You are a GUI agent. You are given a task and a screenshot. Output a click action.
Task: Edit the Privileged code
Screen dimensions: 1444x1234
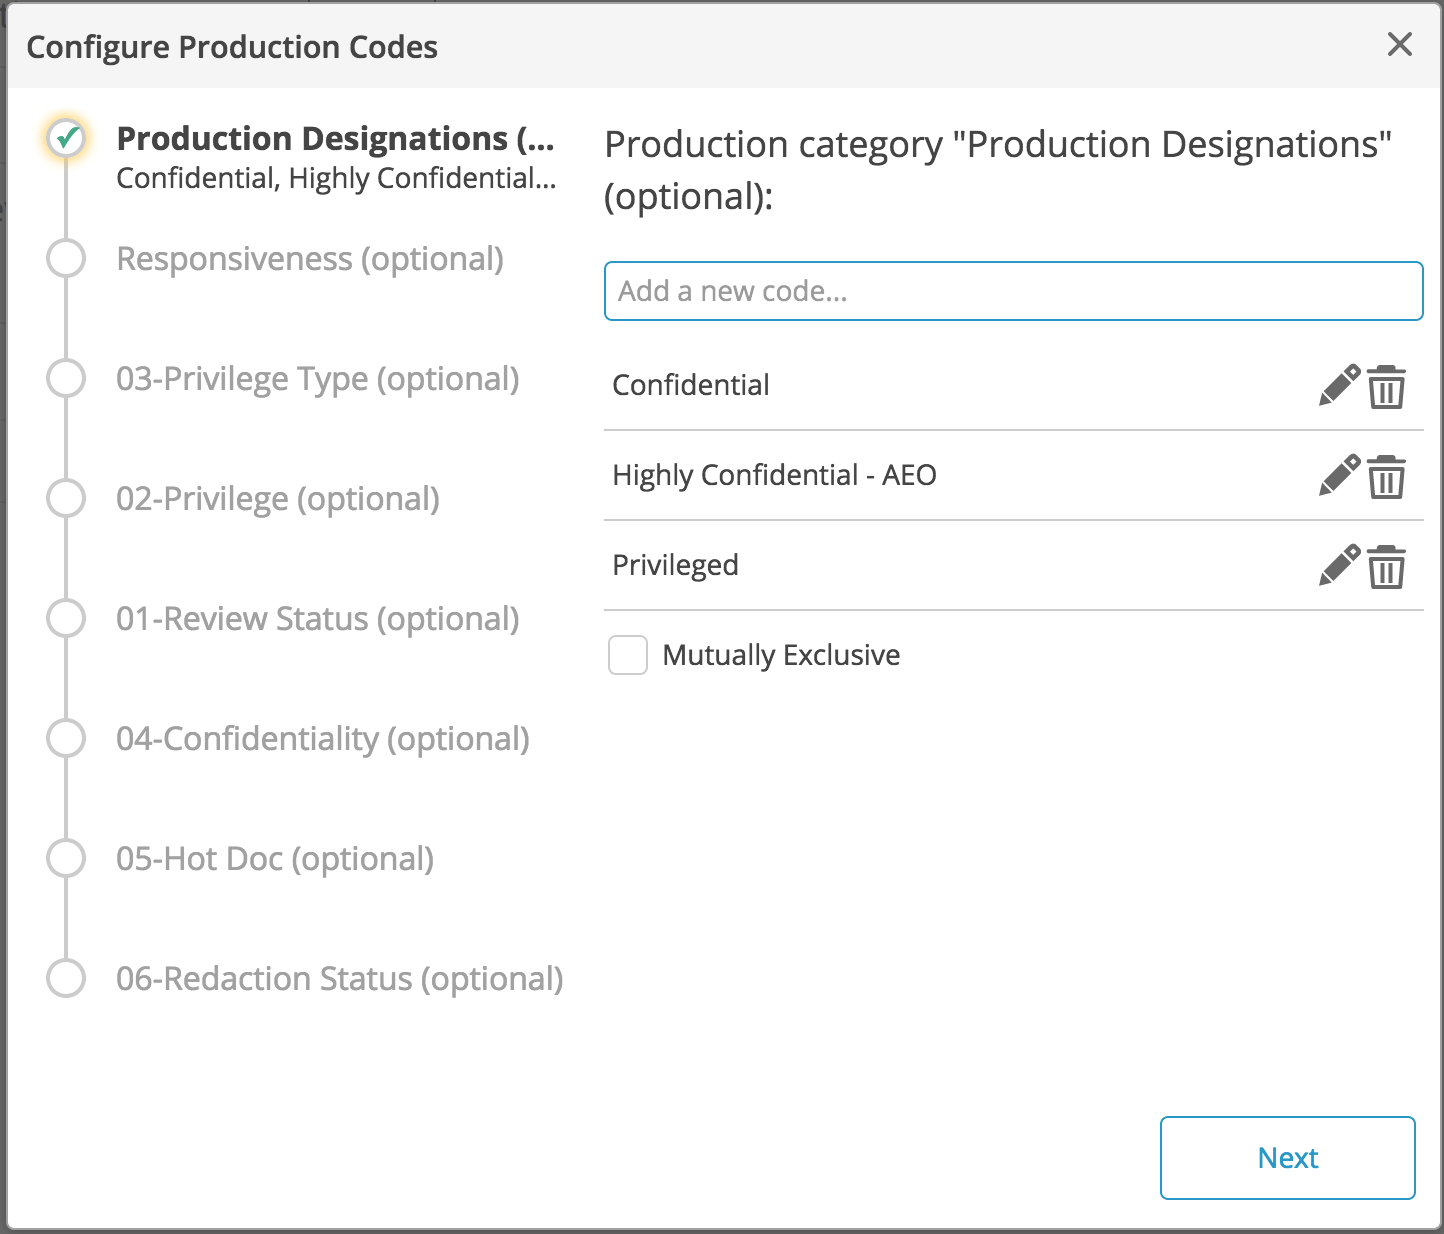tap(1340, 565)
